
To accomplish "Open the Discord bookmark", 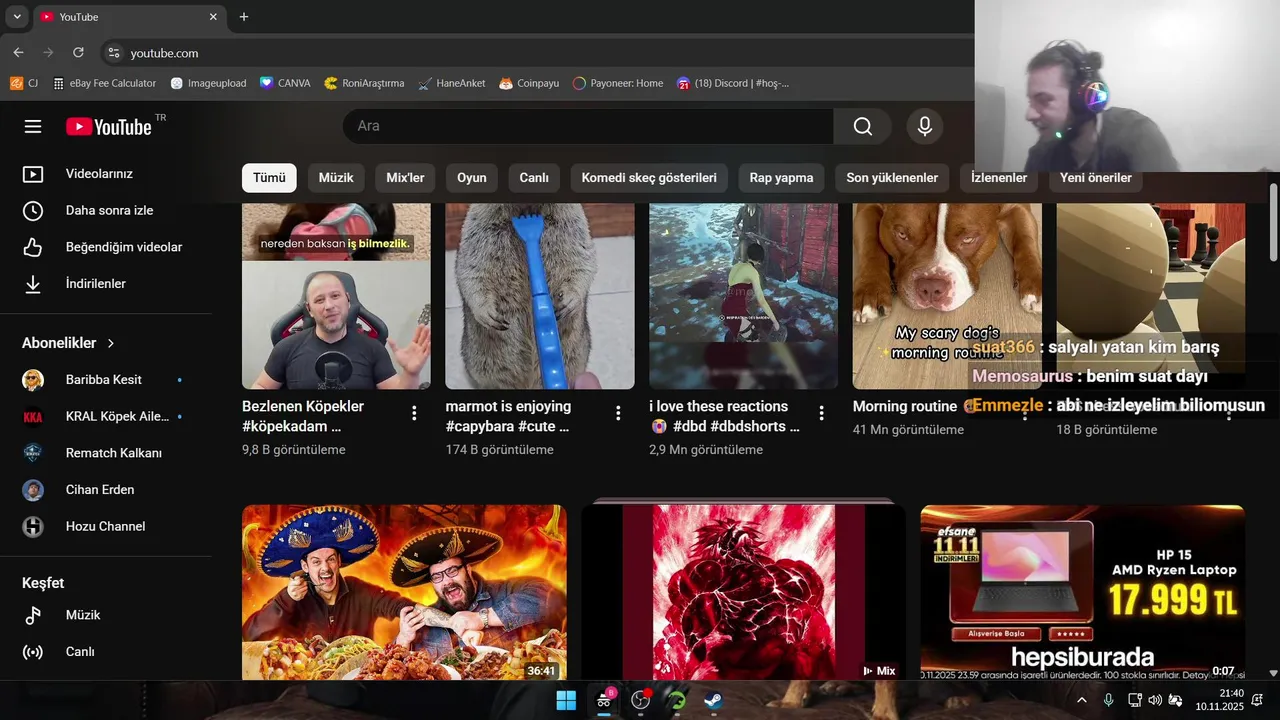I will click(733, 83).
